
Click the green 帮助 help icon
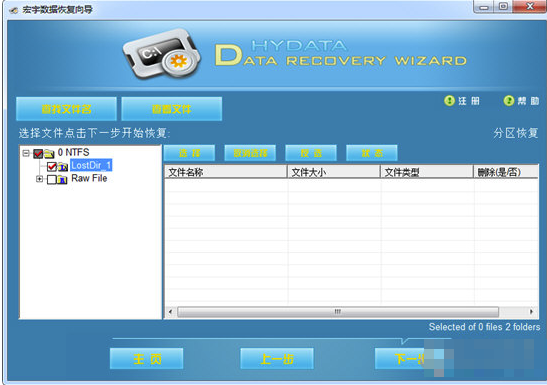click(x=509, y=101)
